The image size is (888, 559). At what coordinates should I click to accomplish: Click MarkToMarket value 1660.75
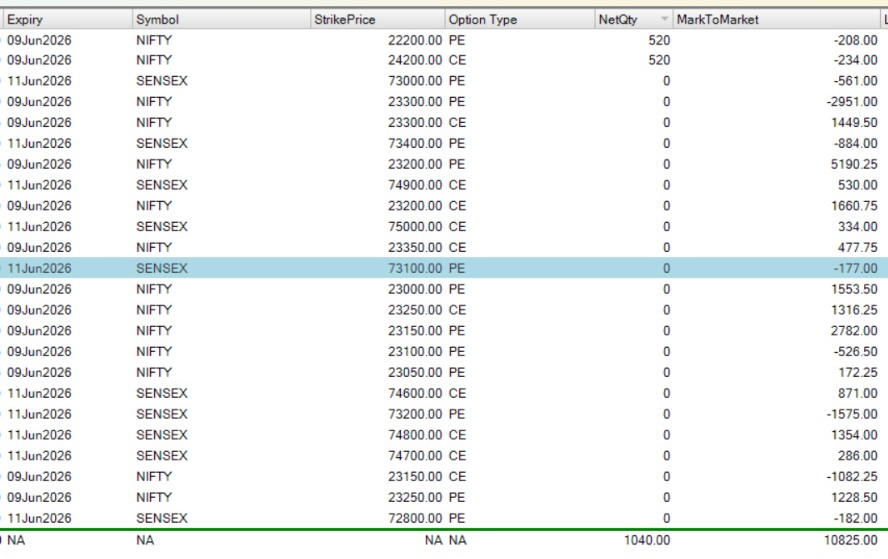[854, 206]
